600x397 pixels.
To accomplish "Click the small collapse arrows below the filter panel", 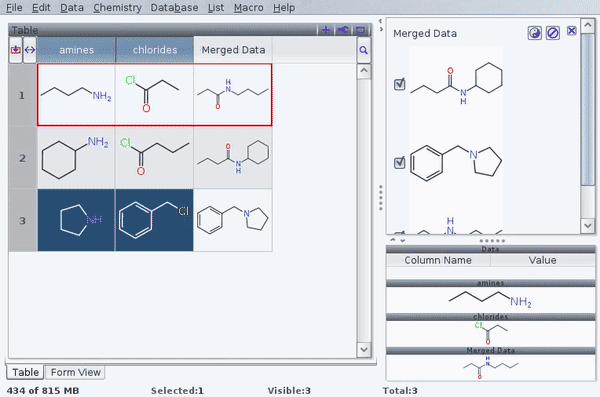I will 398,240.
